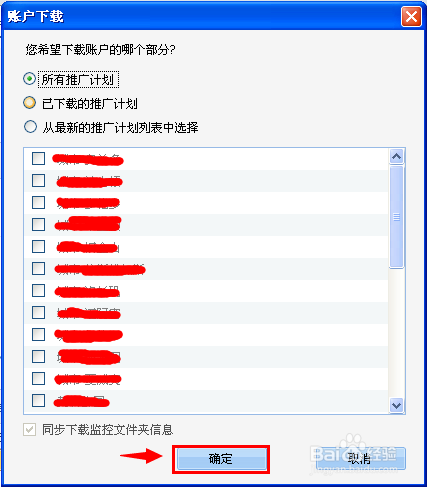
Task: Toggle 同步下载监控文件夹信息 checkbox
Action: 30,429
